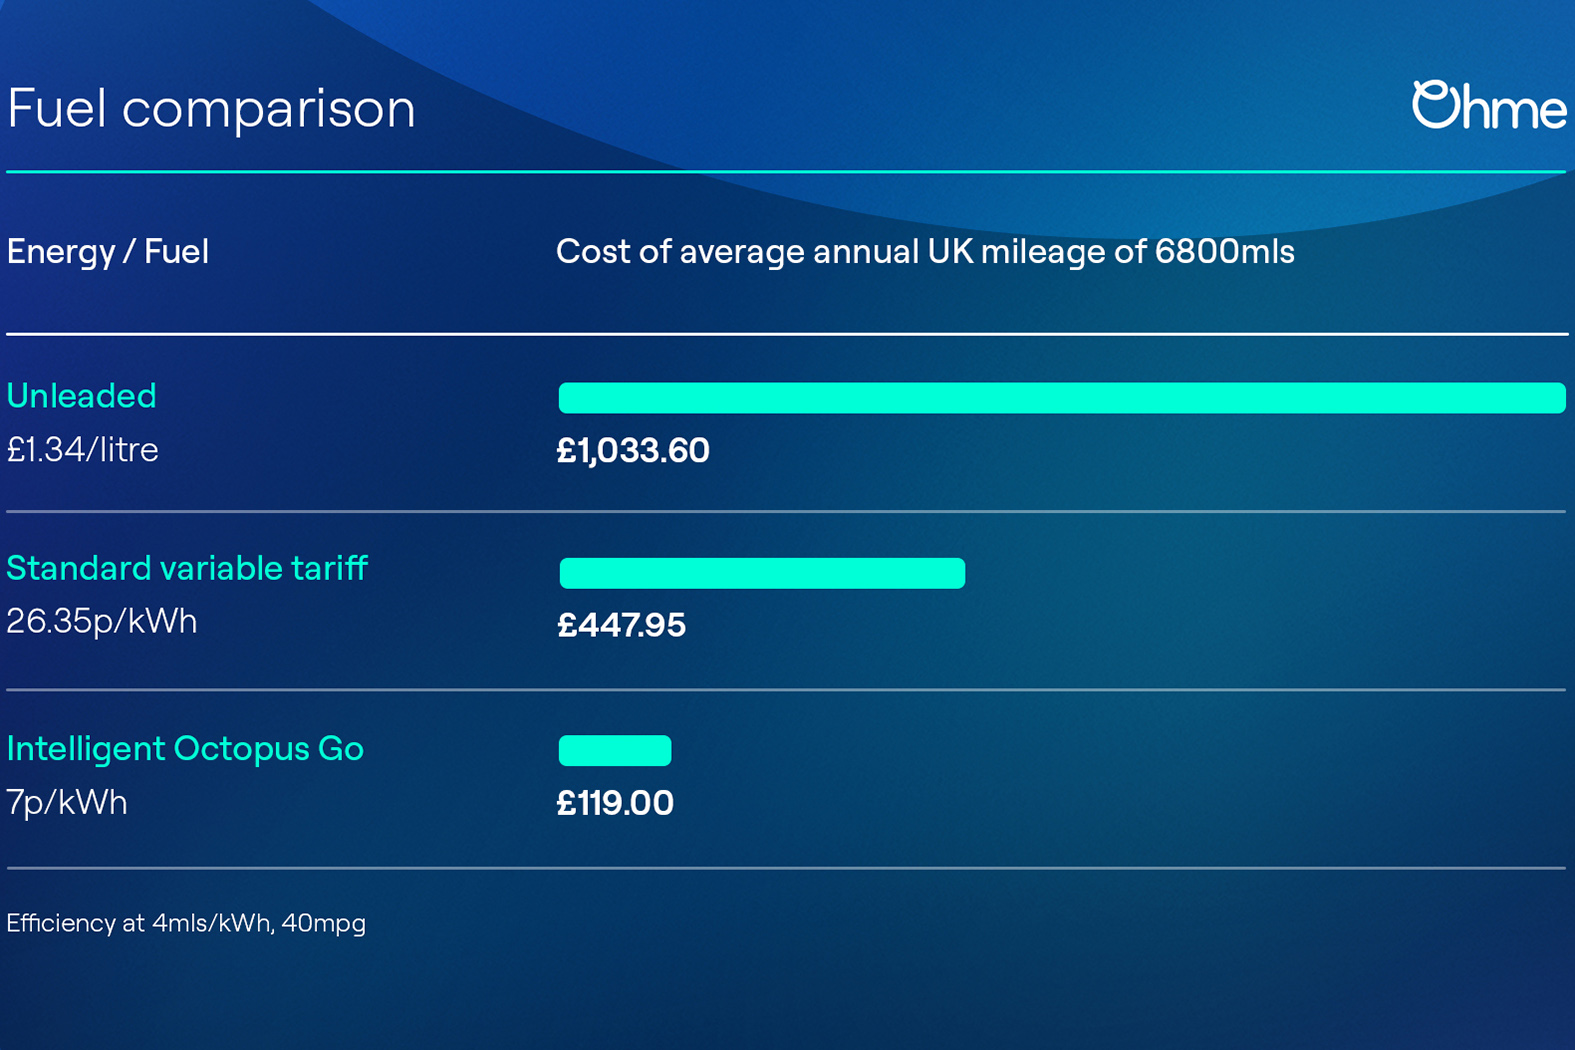Select the £447.95 cost value
The image size is (1575, 1050).
pos(621,625)
